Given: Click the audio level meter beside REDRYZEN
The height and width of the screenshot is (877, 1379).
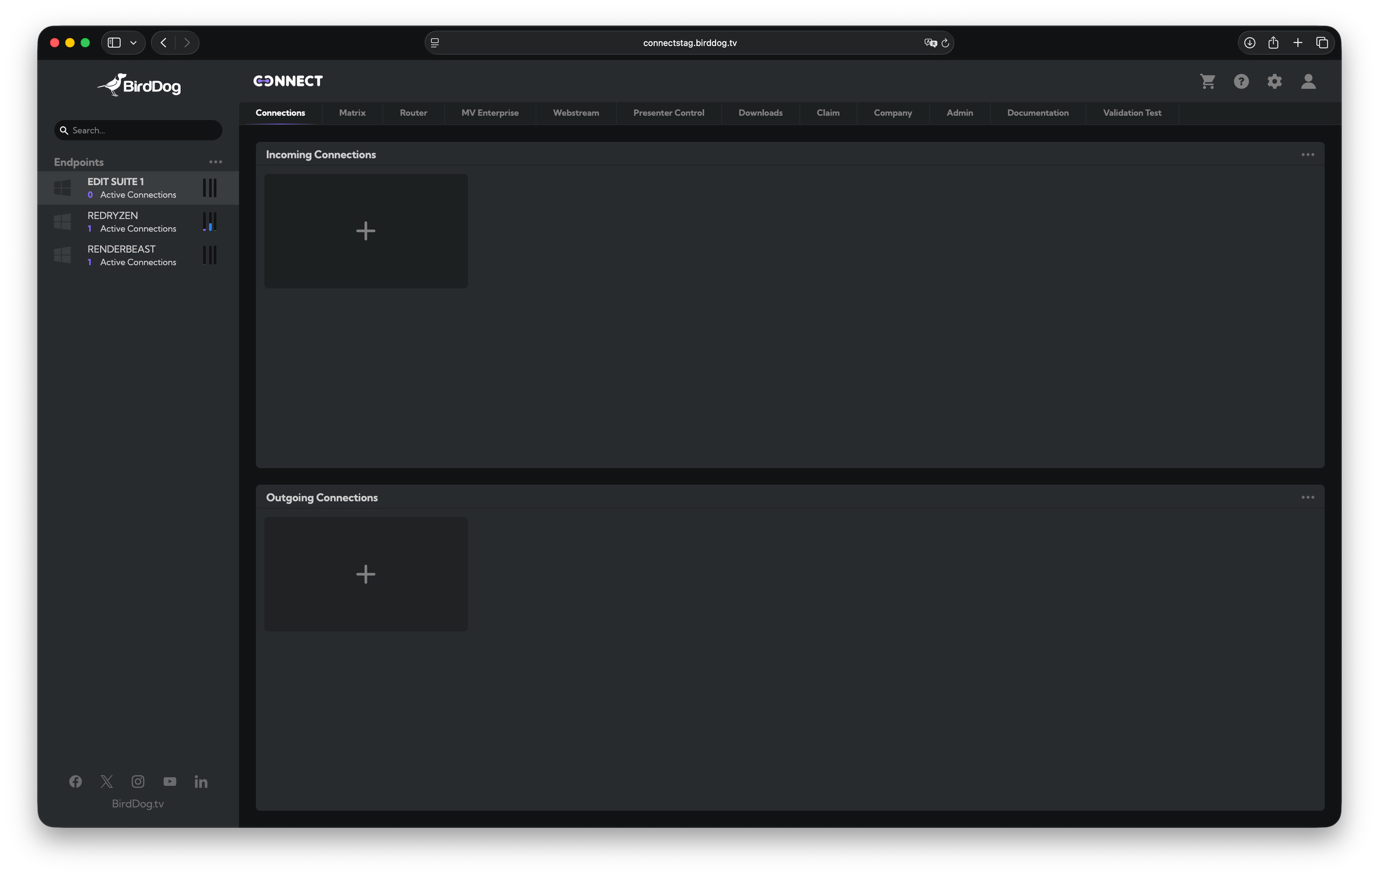Looking at the screenshot, I should tap(210, 221).
